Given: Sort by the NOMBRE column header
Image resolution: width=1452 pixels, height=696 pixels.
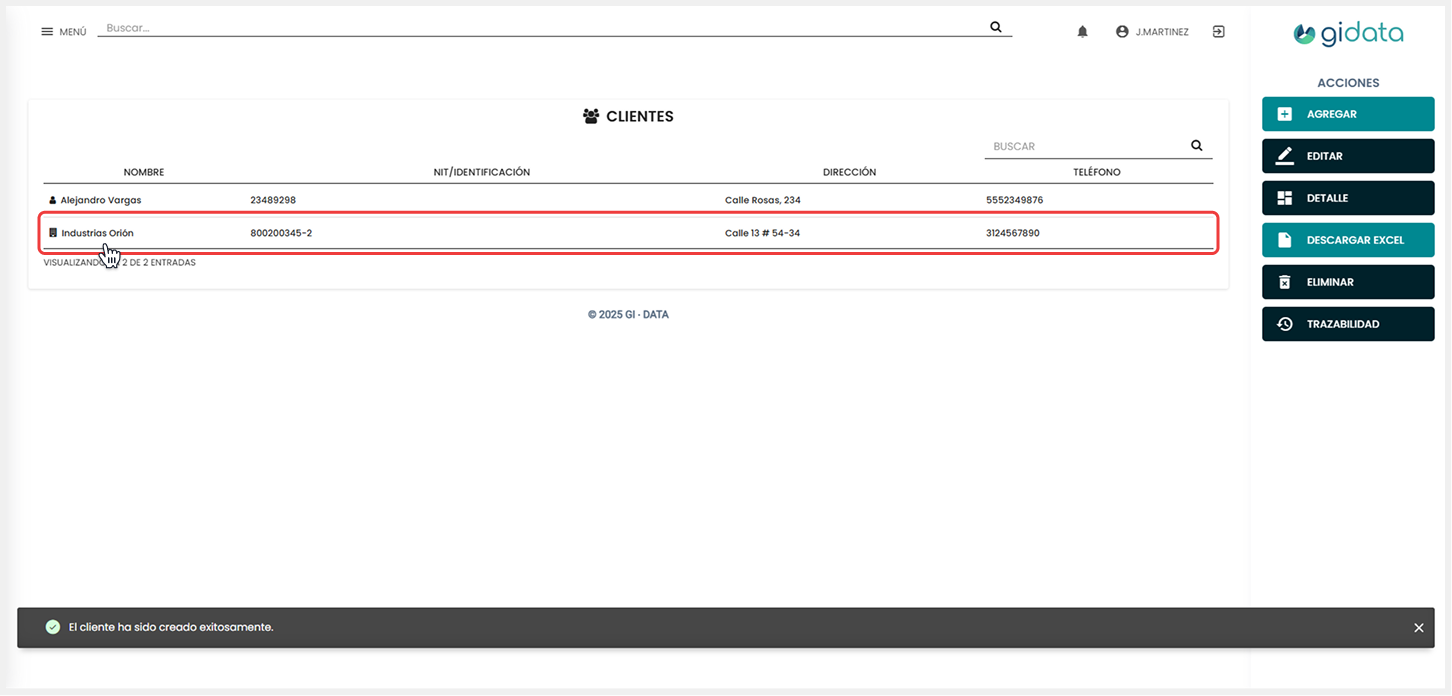Looking at the screenshot, I should [x=144, y=172].
